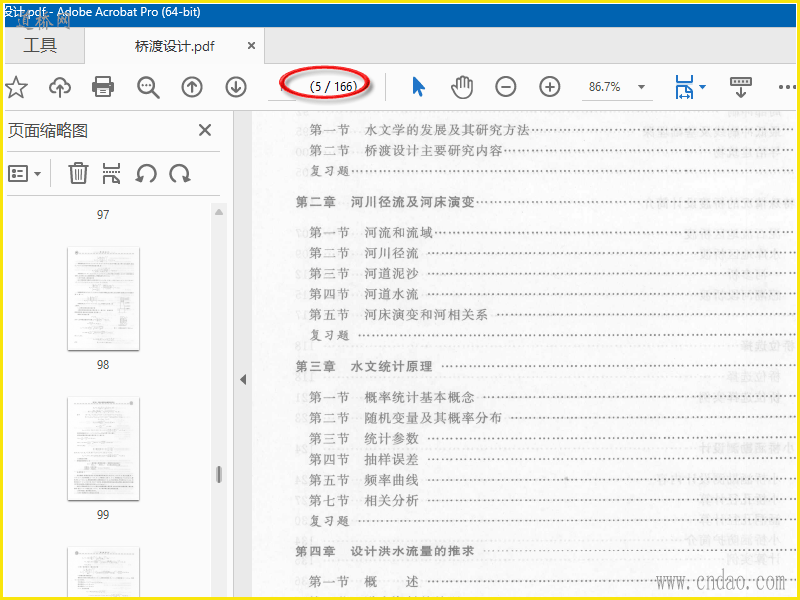Screen dimensions: 800x600
Task: Click 第三节 河道泥沙 entry
Action: coord(364,273)
